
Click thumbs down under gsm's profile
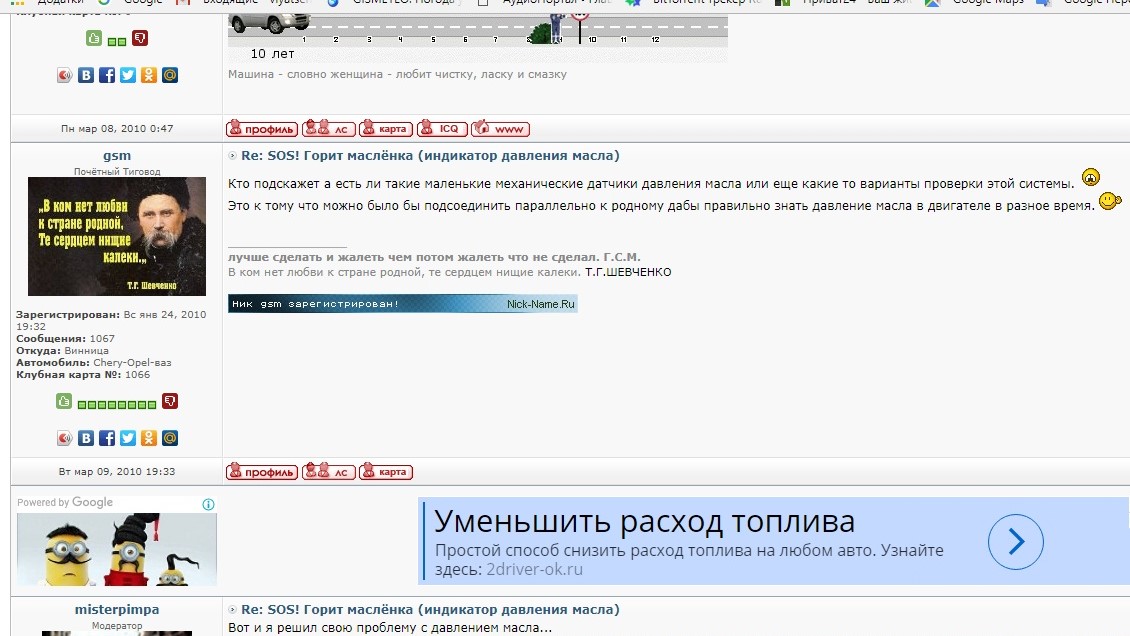(170, 401)
